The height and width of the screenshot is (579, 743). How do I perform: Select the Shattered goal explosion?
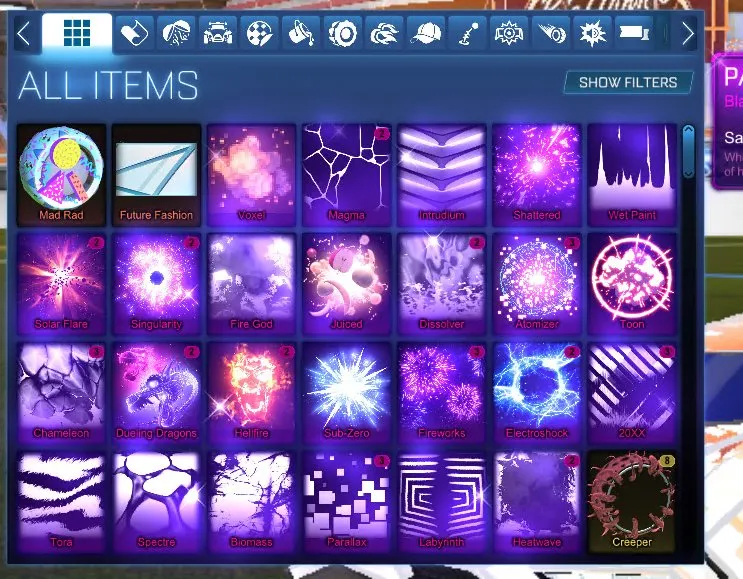pyautogui.click(x=537, y=175)
